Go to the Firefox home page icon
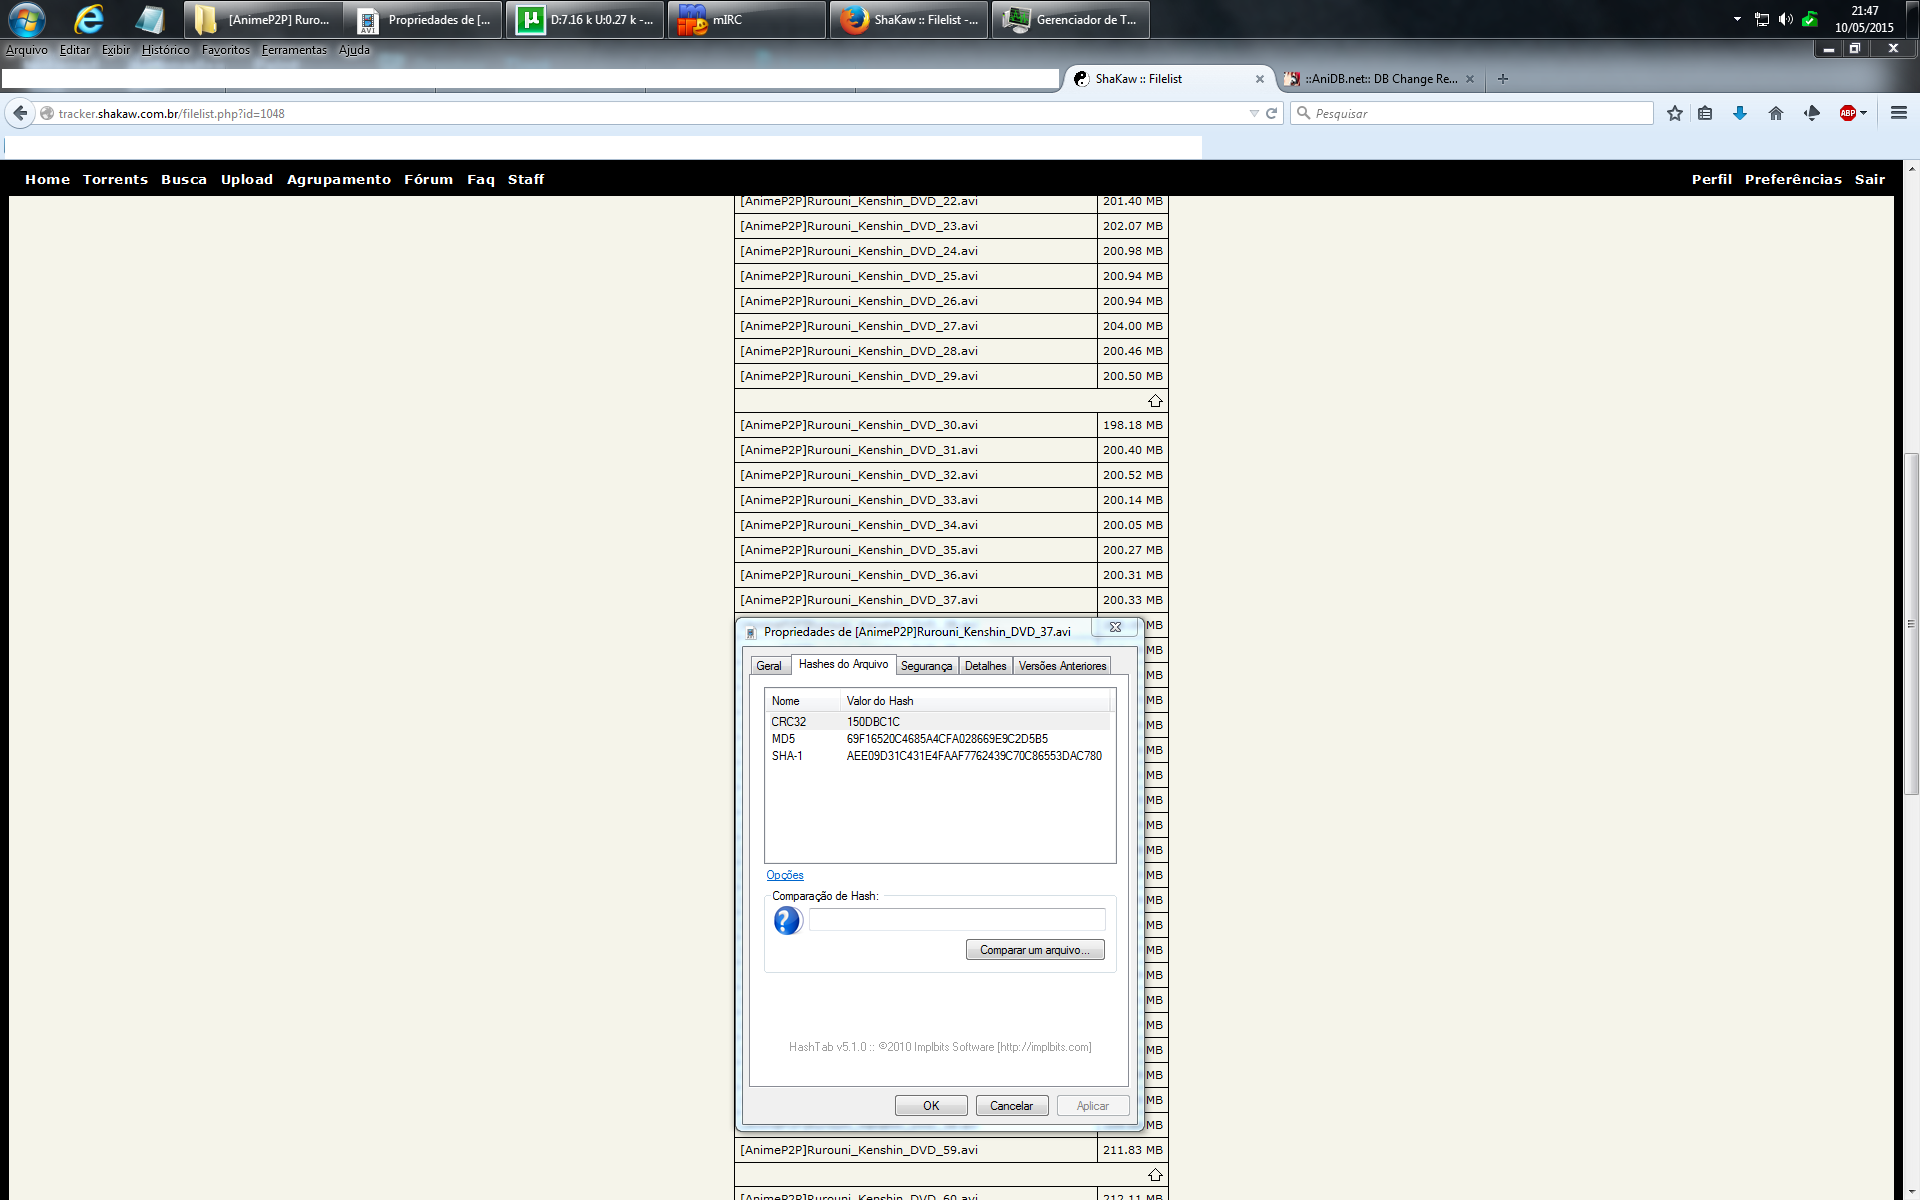Image resolution: width=1920 pixels, height=1200 pixels. [x=1776, y=113]
